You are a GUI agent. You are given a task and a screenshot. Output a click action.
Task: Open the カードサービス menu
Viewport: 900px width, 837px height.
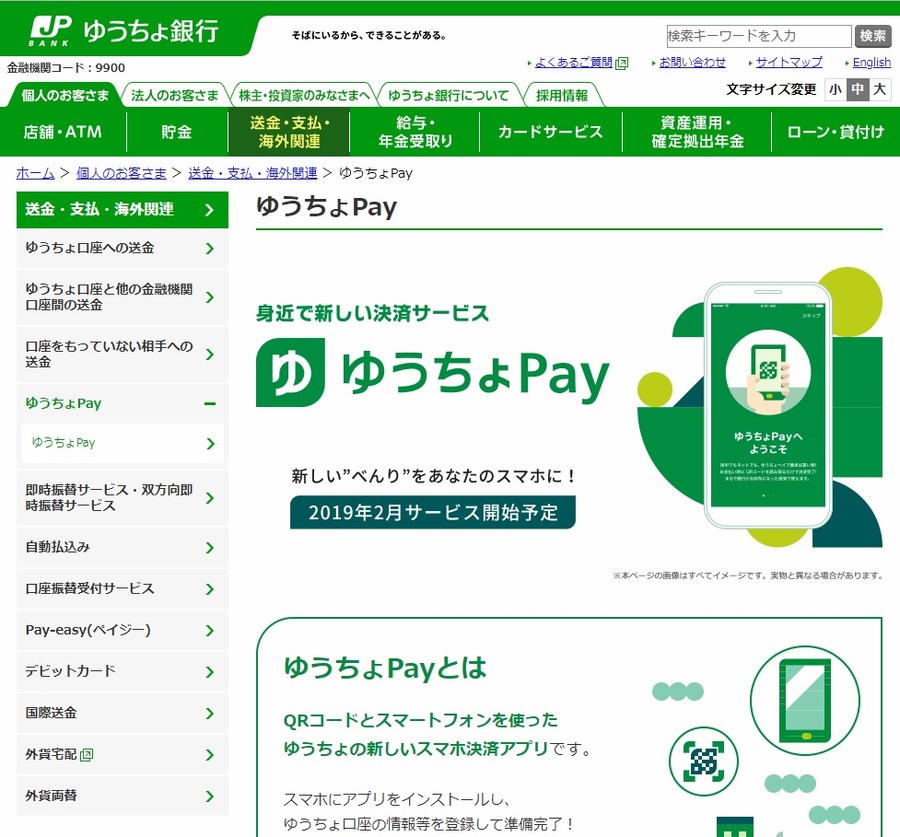[x=550, y=132]
